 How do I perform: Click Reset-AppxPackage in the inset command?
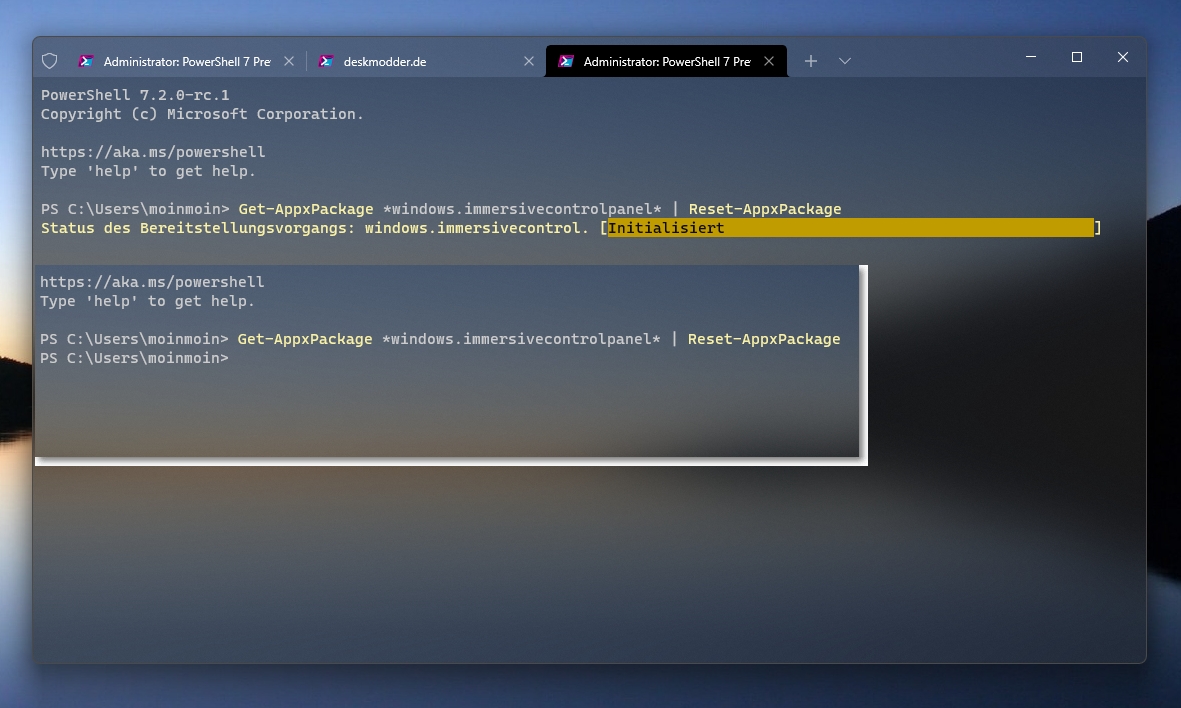pyautogui.click(x=764, y=339)
